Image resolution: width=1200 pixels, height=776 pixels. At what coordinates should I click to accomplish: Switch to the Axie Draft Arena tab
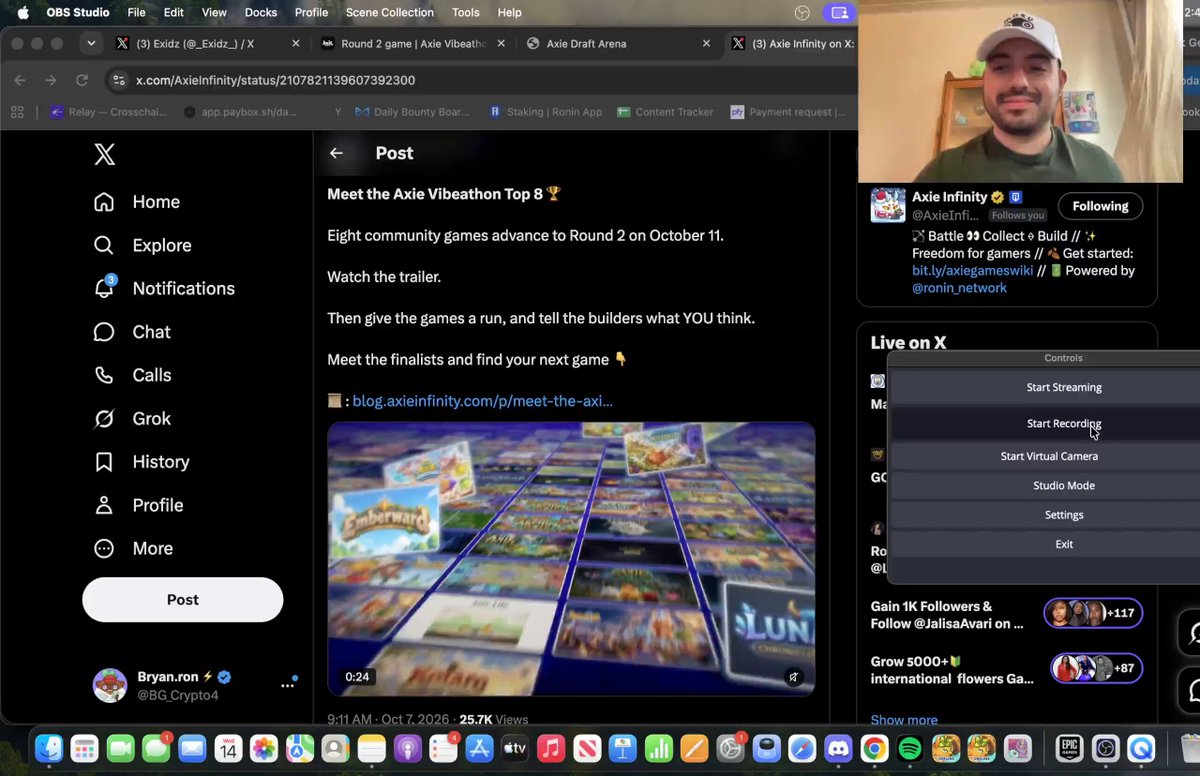coord(586,44)
